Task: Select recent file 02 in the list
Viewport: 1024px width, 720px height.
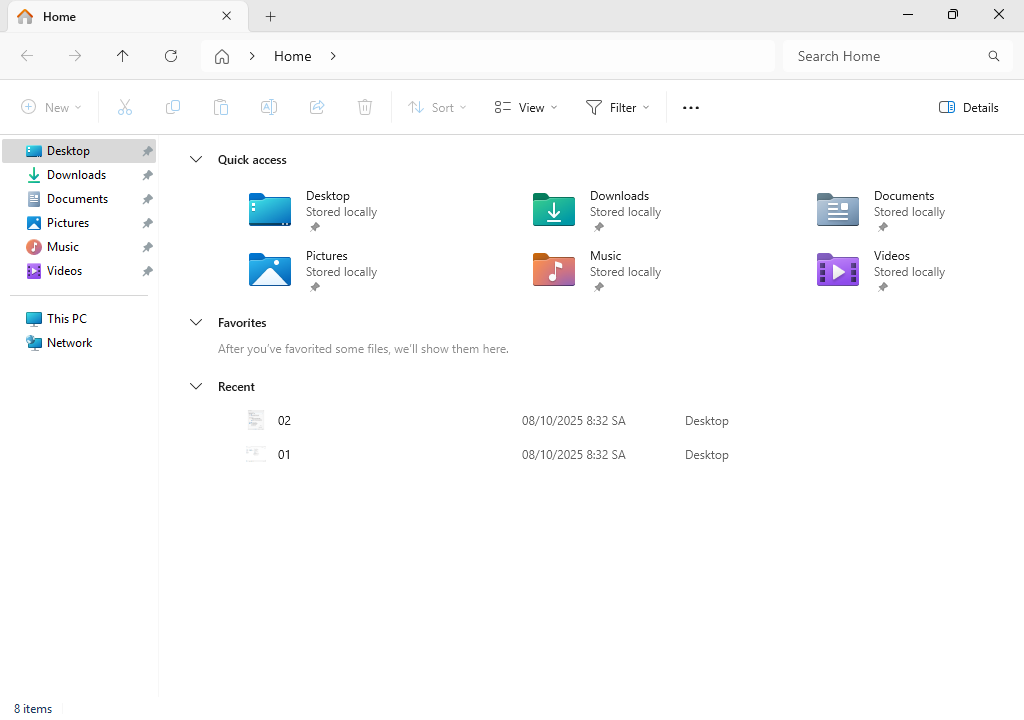Action: click(285, 421)
